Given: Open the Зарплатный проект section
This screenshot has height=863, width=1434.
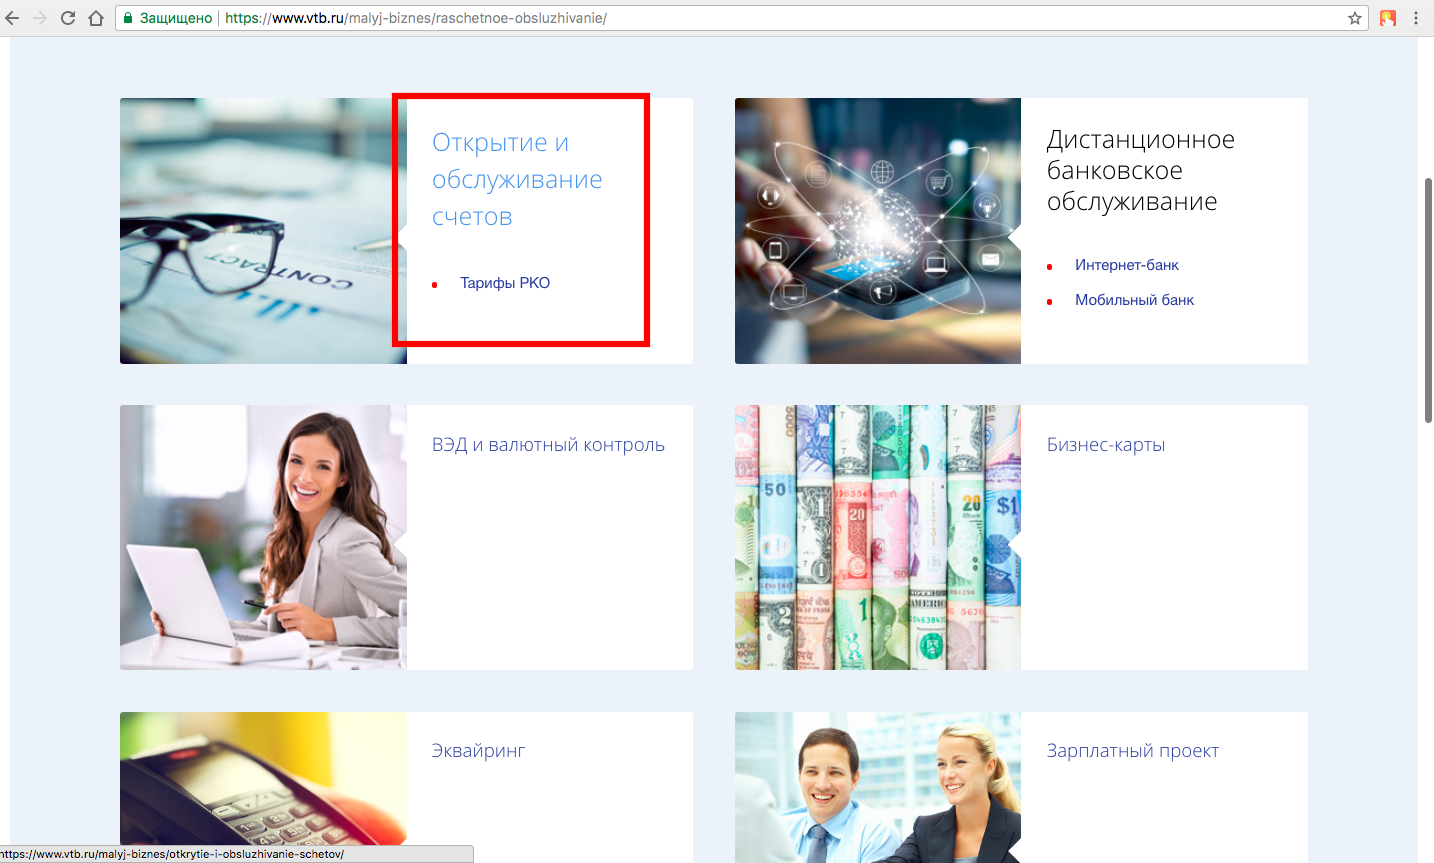Looking at the screenshot, I should (1132, 751).
